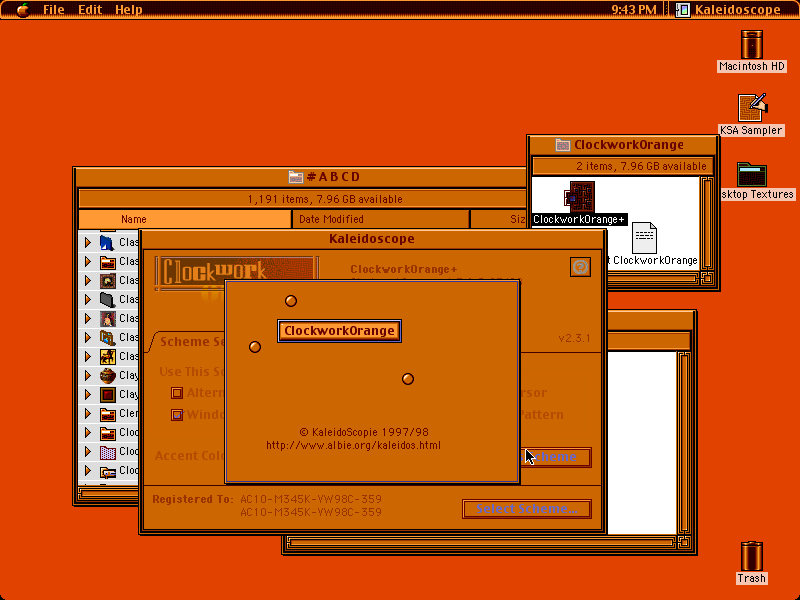Select the ClockworkOrange text document icon
Image resolution: width=800 pixels, height=600 pixels.
(x=644, y=238)
